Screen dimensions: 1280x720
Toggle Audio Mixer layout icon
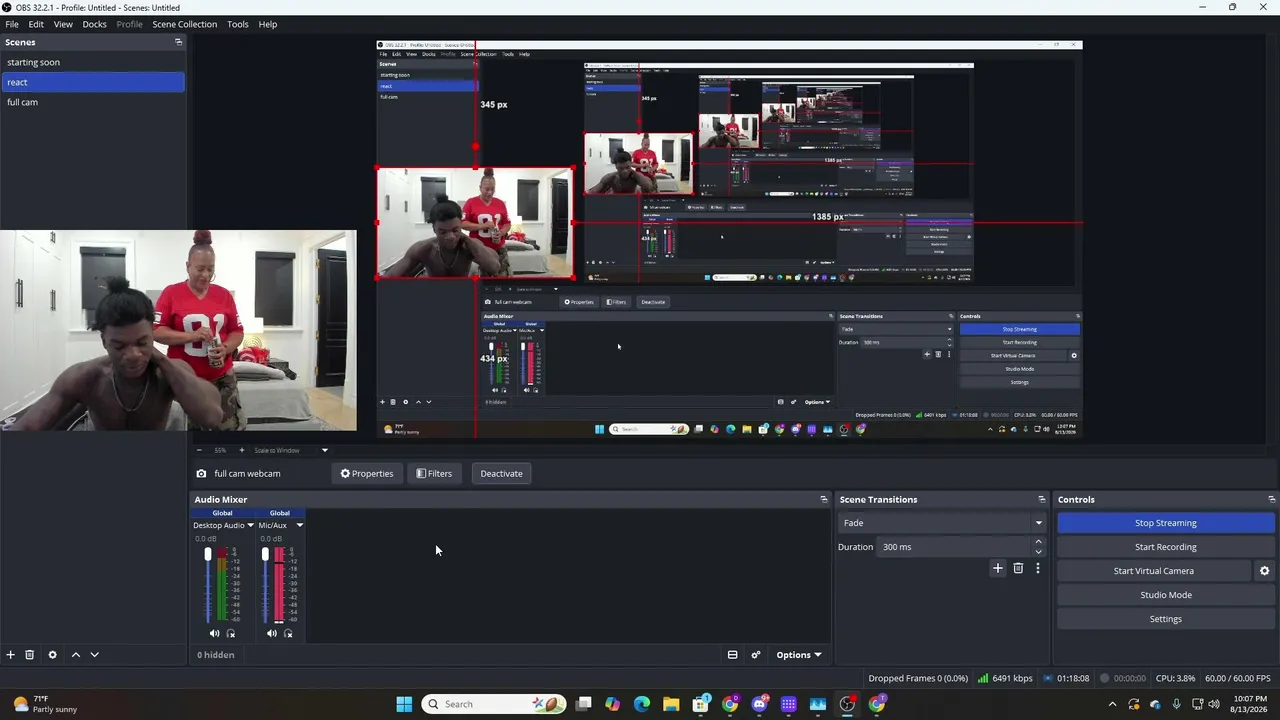[x=732, y=655]
